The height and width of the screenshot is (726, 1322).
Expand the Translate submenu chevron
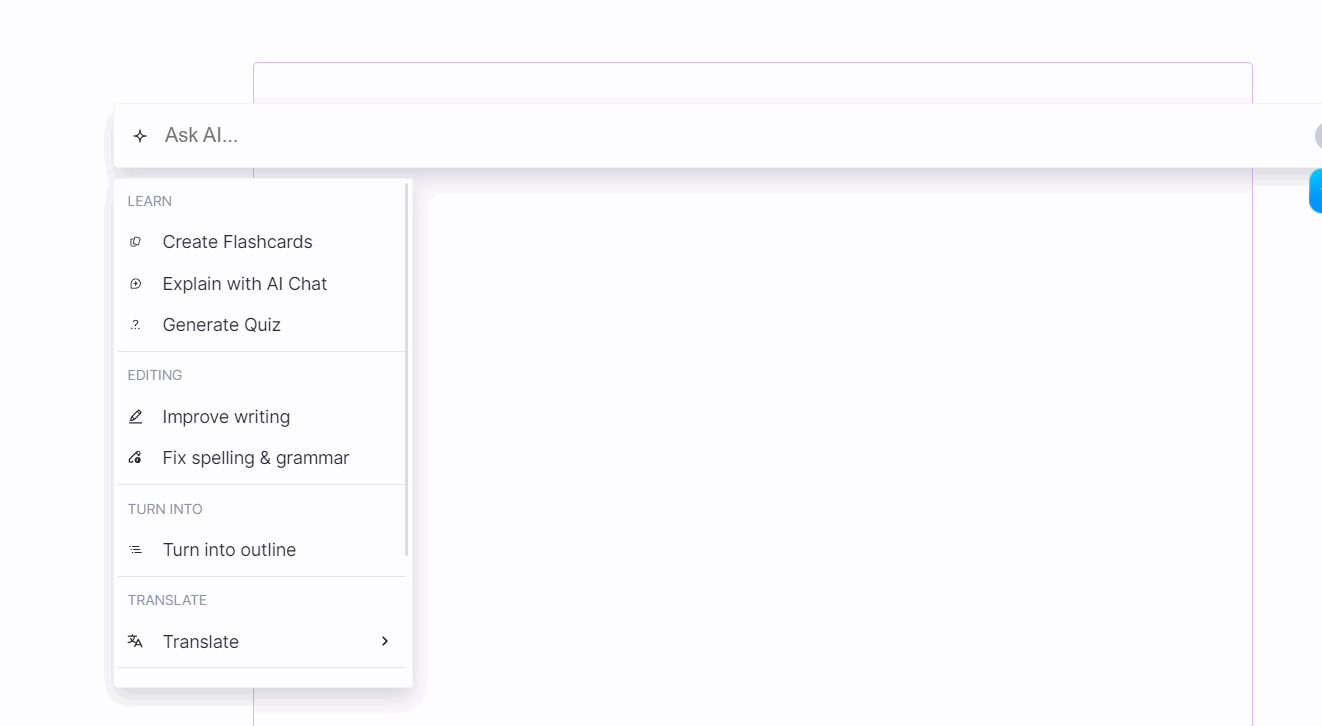click(x=385, y=641)
